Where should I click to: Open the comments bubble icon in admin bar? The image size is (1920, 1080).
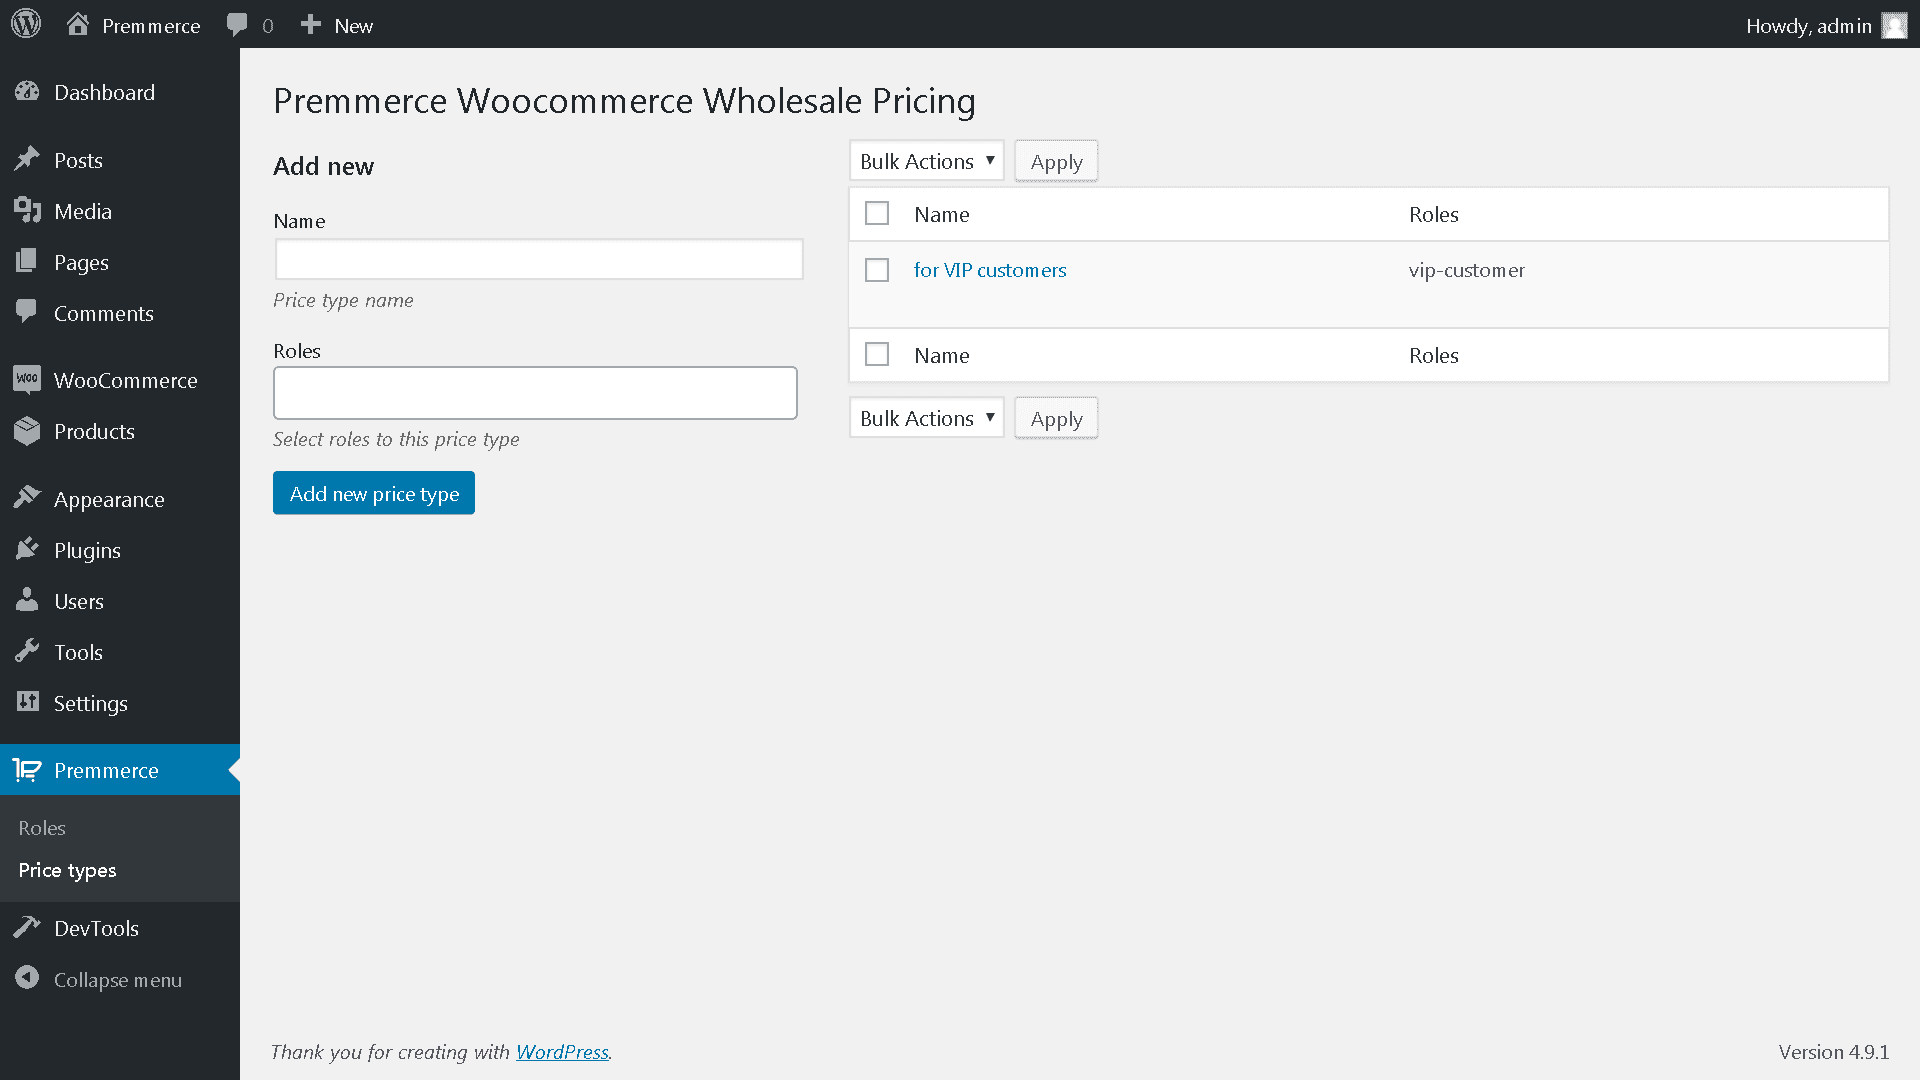coord(237,25)
